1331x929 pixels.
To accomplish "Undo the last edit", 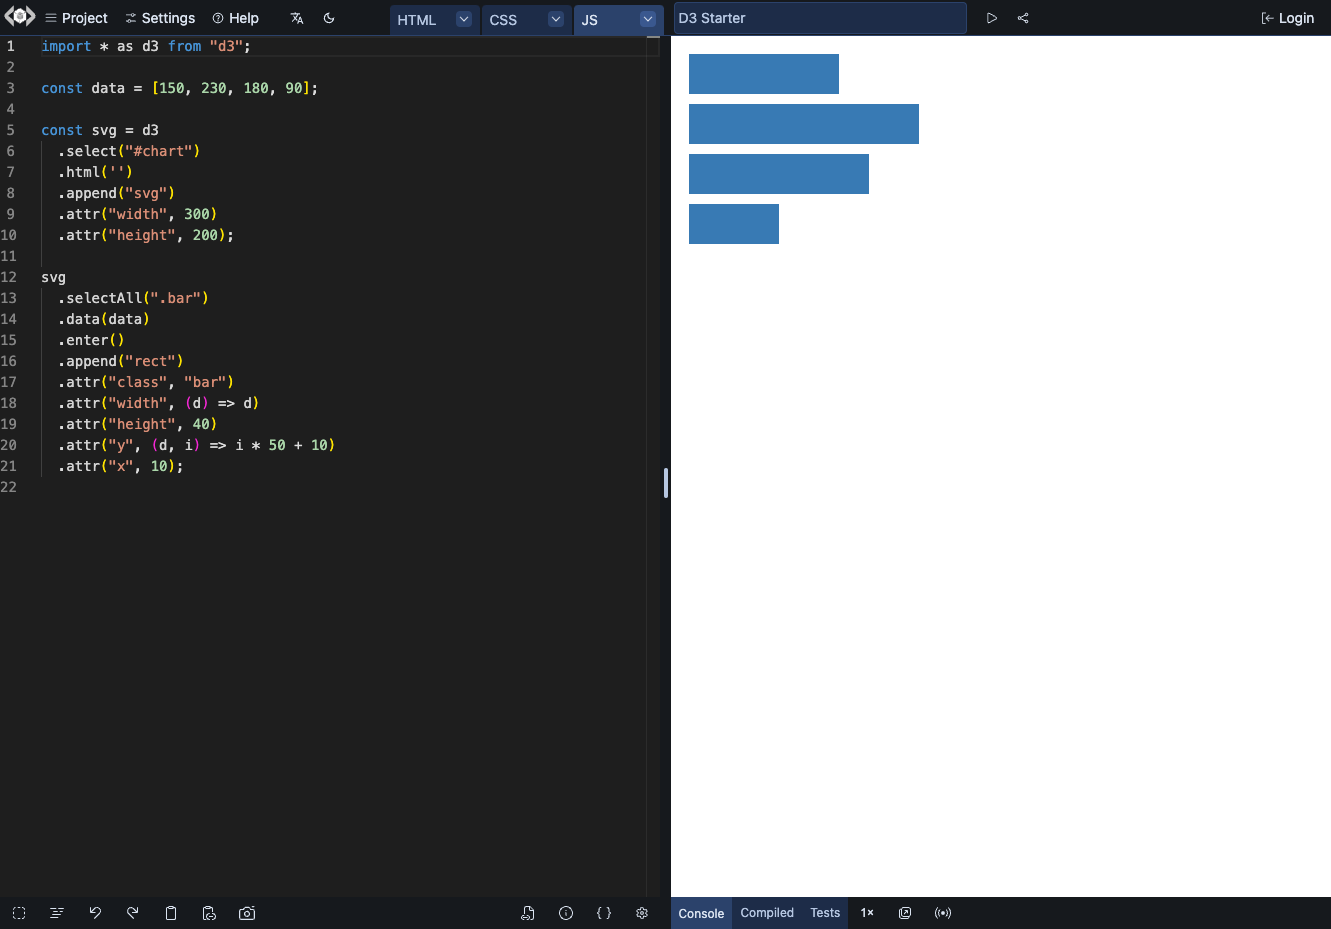I will tap(95, 913).
